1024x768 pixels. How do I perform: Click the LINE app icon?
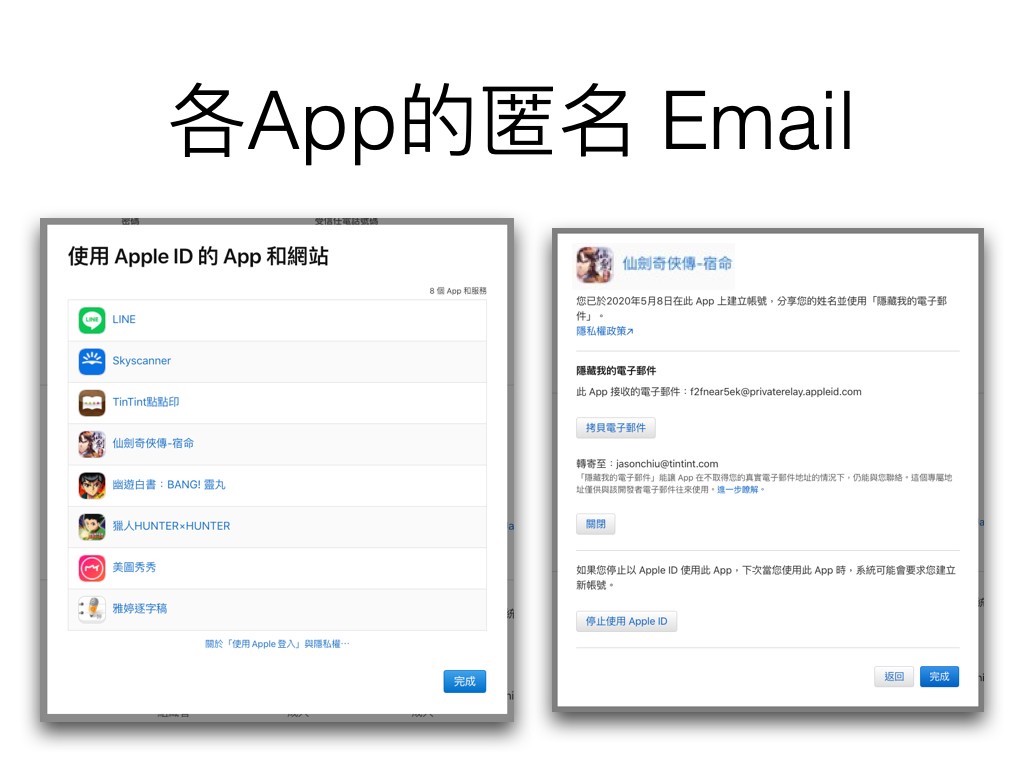pyautogui.click(x=92, y=320)
